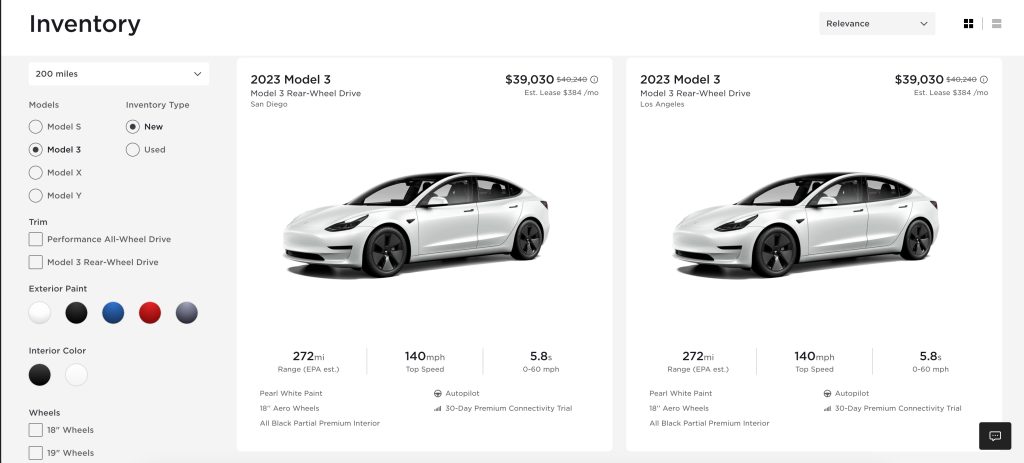The height and width of the screenshot is (463, 1024).
Task: Select the Model S radio button
Action: [36, 127]
